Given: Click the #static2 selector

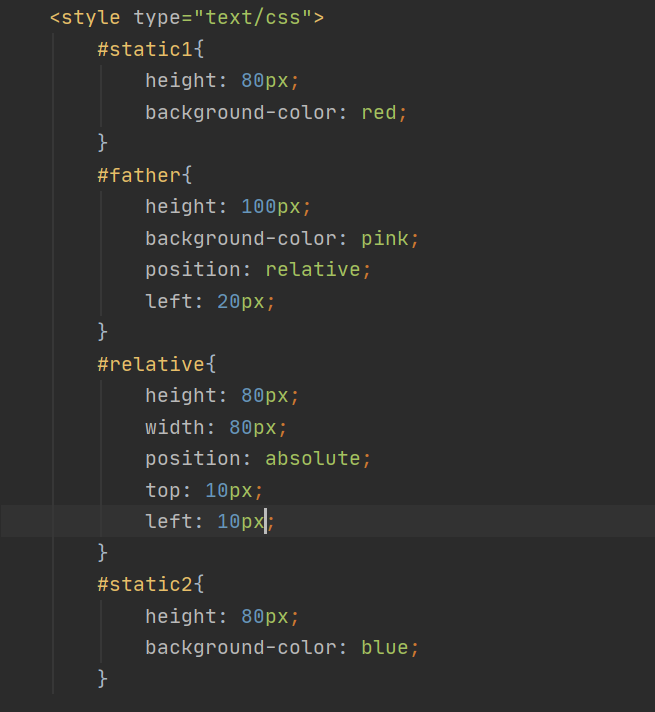Looking at the screenshot, I should pos(145,583).
